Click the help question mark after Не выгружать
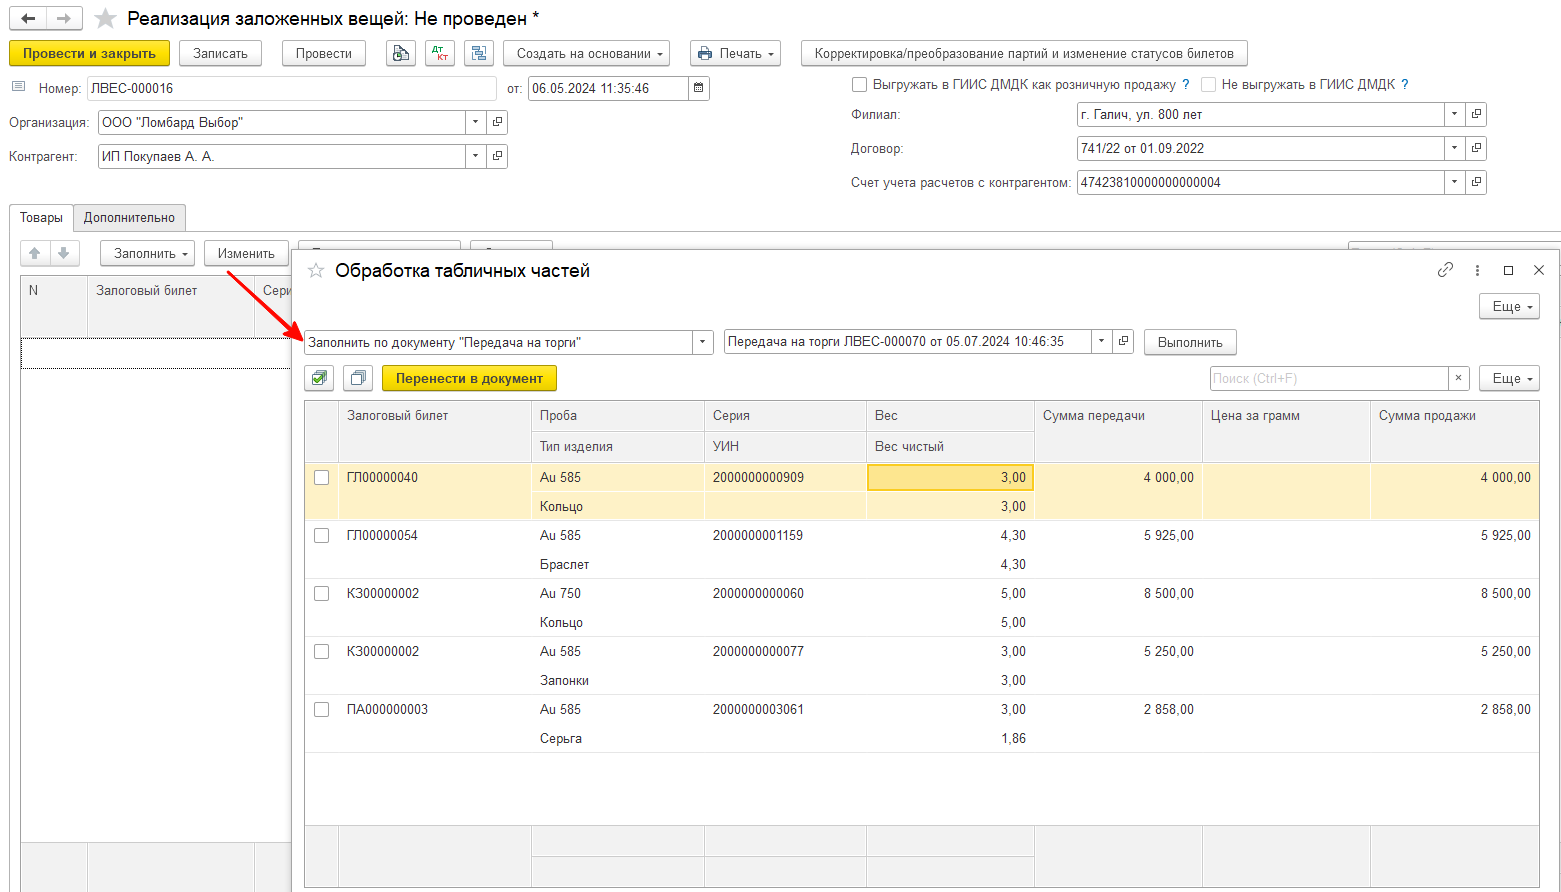This screenshot has width=1561, height=892. (1405, 84)
